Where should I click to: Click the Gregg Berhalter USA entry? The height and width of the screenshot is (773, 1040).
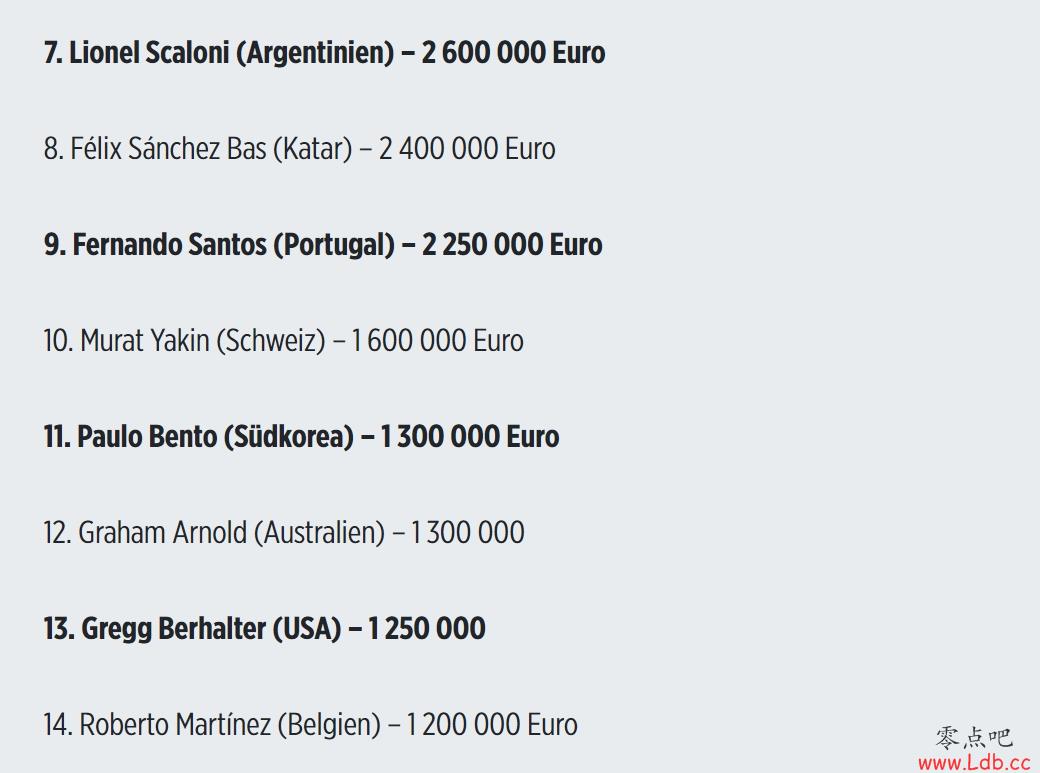265,629
